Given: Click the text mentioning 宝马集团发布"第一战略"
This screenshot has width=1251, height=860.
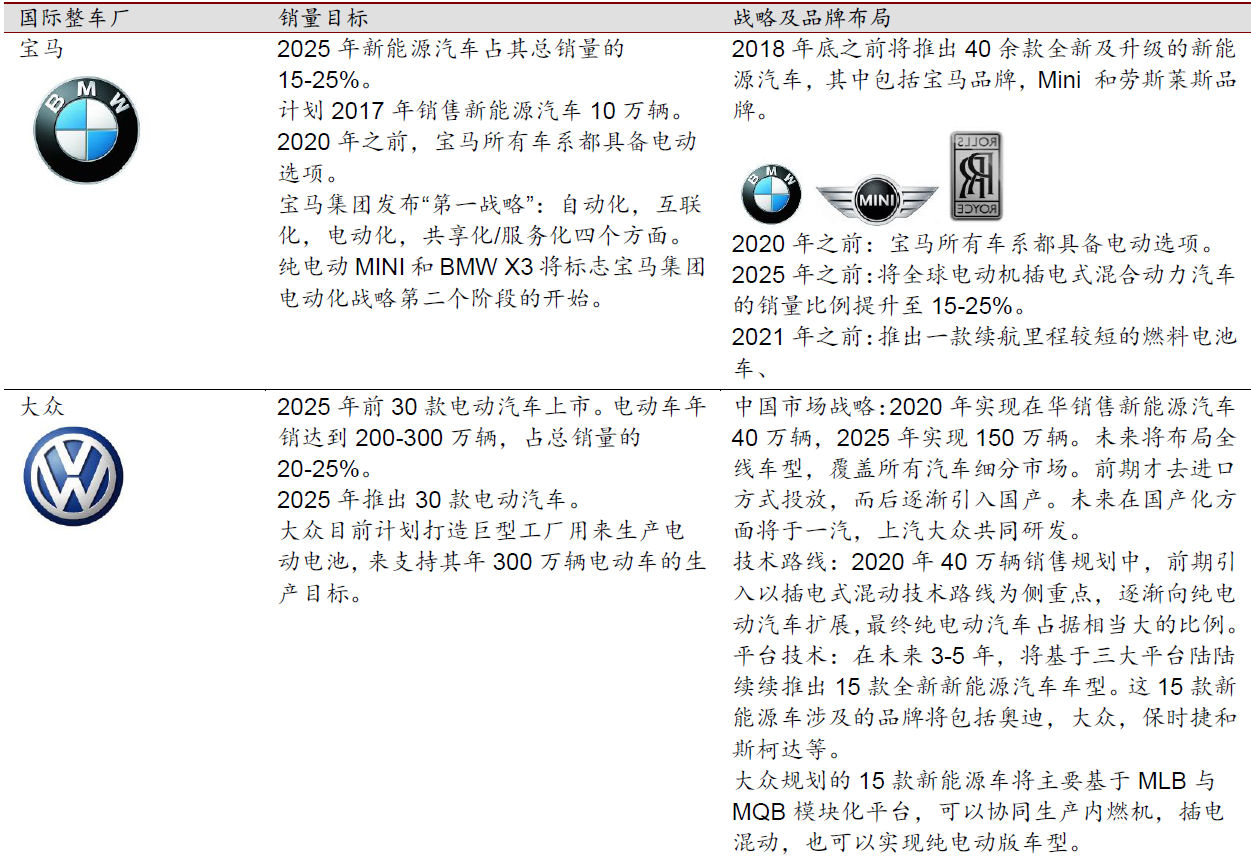Looking at the screenshot, I should click(x=490, y=205).
